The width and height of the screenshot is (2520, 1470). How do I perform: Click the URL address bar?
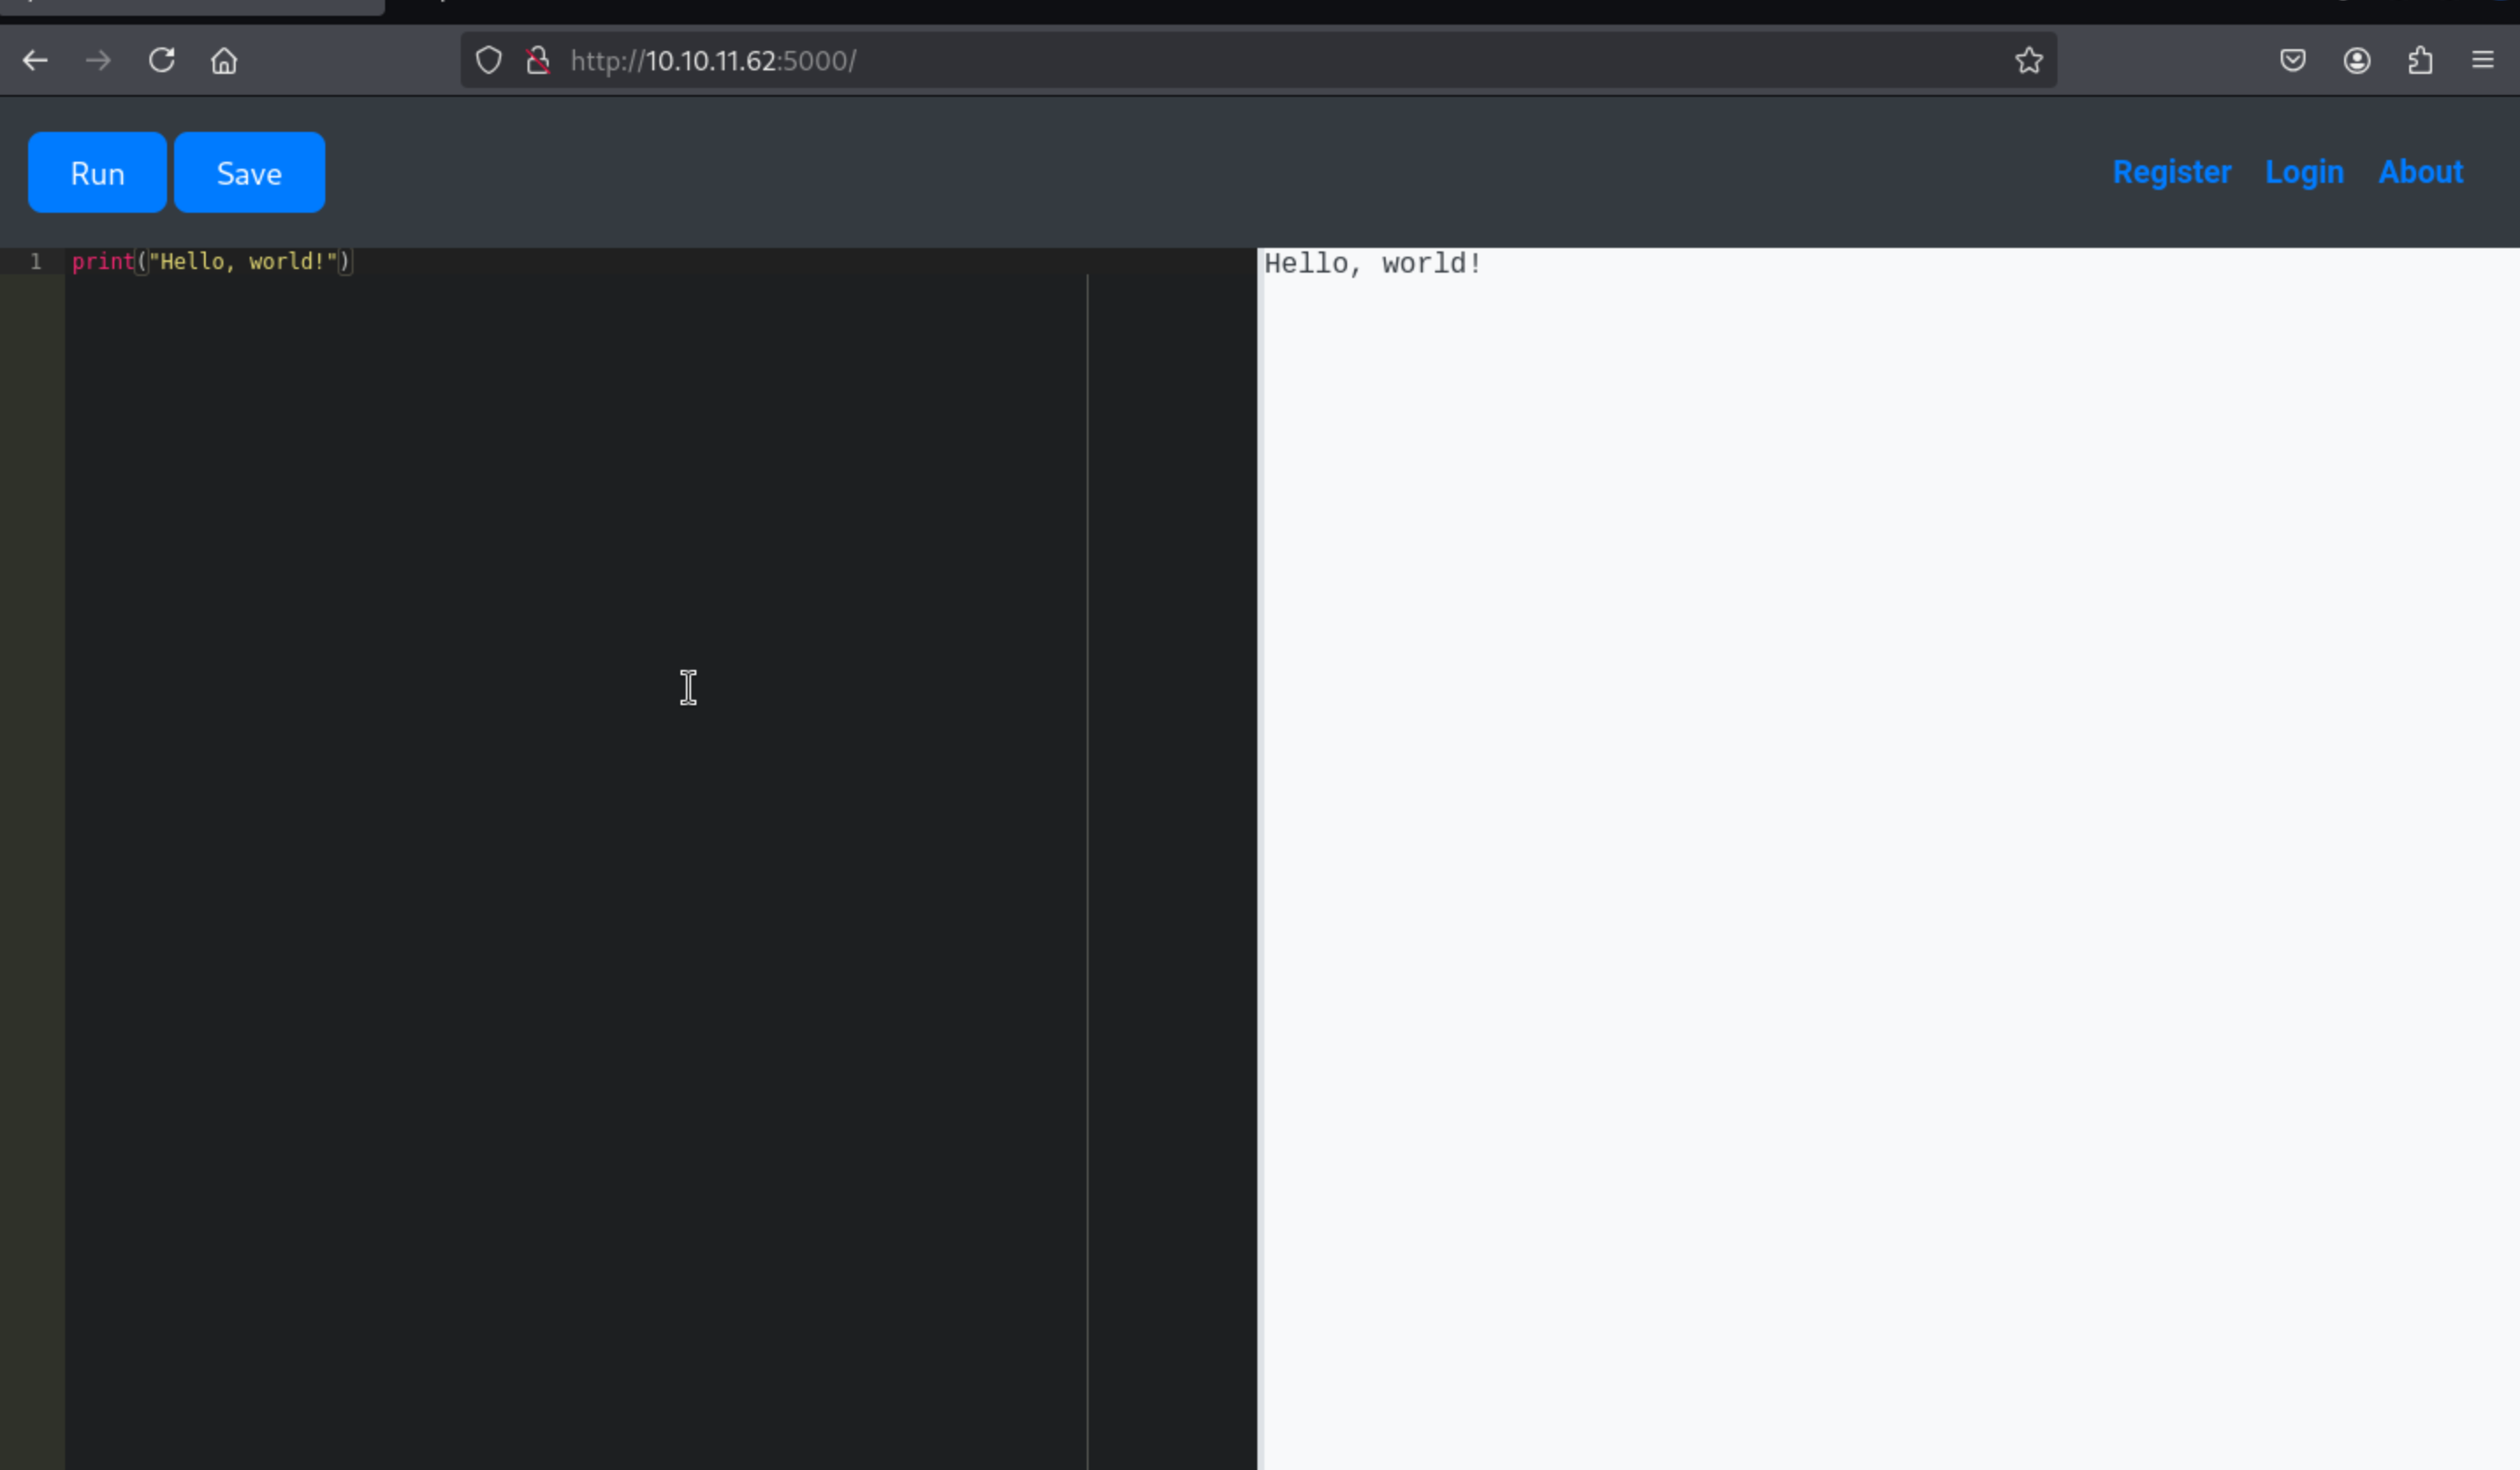pyautogui.click(x=1200, y=61)
